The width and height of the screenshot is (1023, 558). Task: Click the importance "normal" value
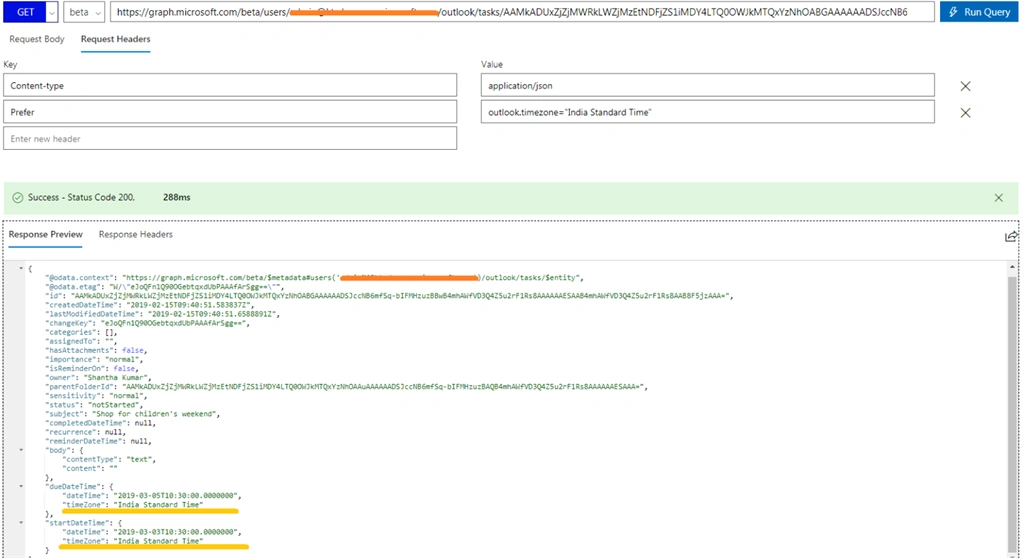[x=121, y=359]
